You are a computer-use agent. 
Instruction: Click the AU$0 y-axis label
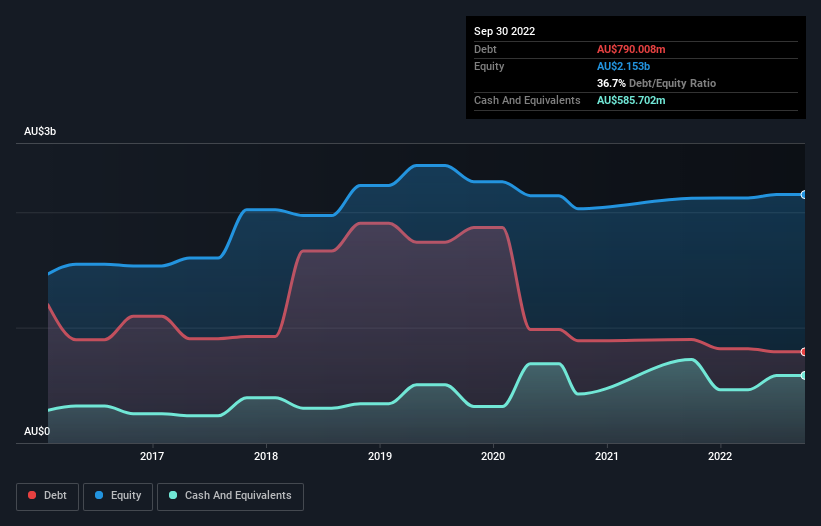coord(37,431)
